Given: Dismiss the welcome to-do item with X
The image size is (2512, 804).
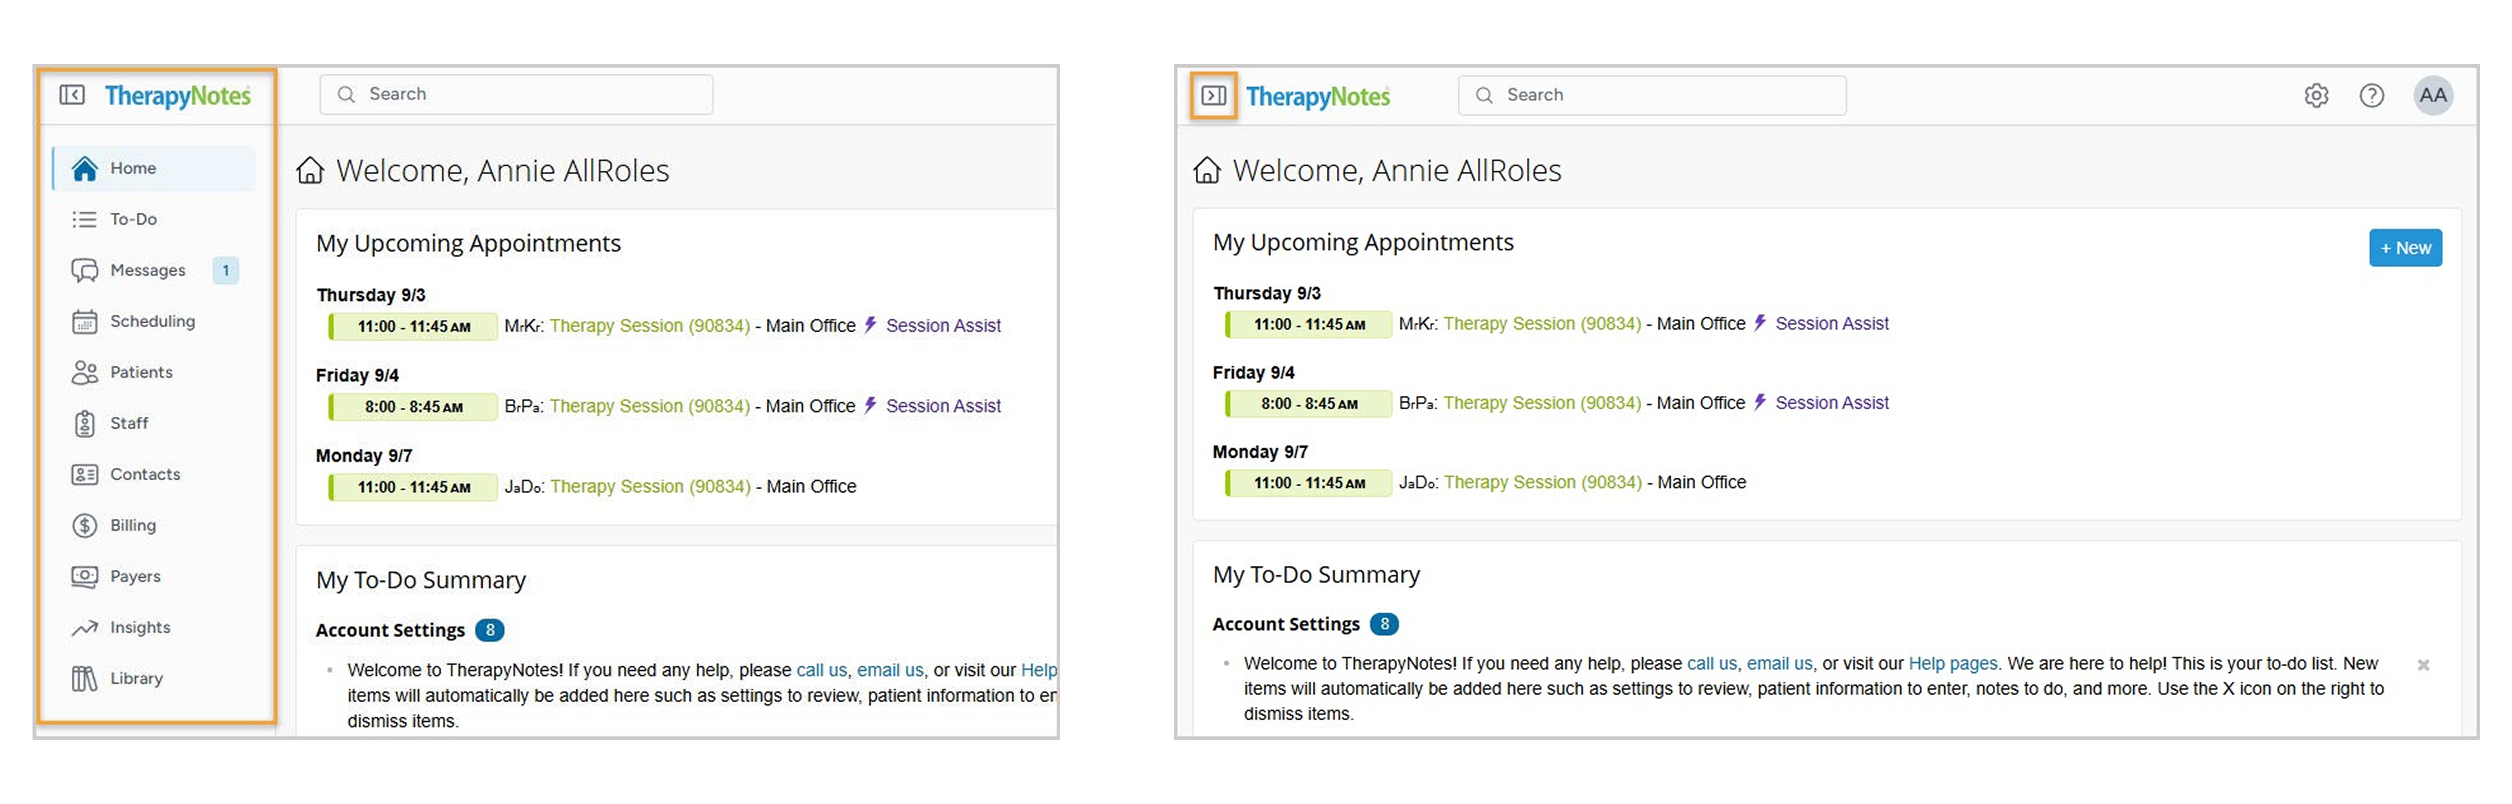Looking at the screenshot, I should click(x=2423, y=665).
